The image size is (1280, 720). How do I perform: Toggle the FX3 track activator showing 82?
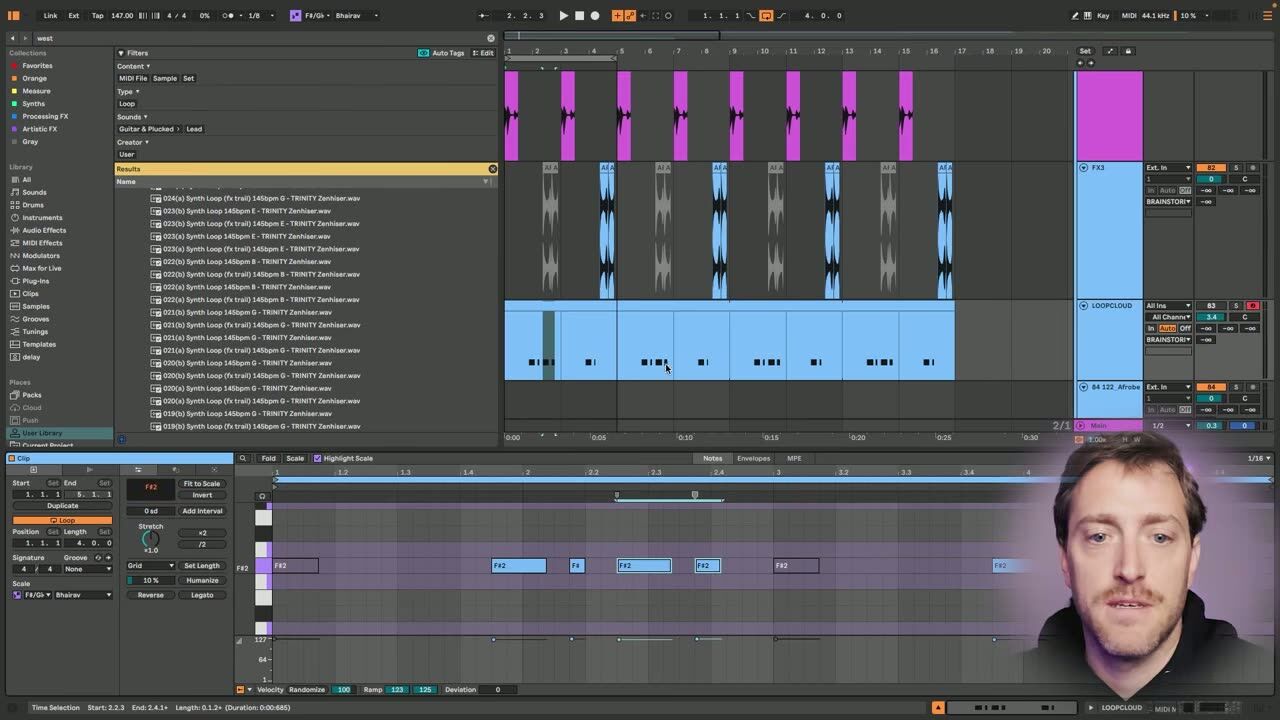pos(1211,168)
